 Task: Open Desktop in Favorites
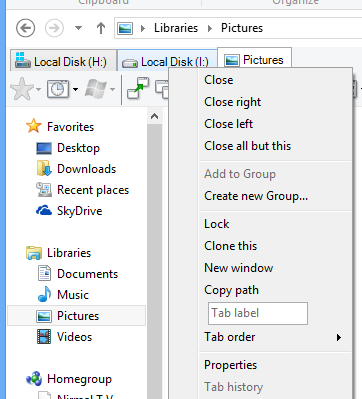(x=78, y=148)
